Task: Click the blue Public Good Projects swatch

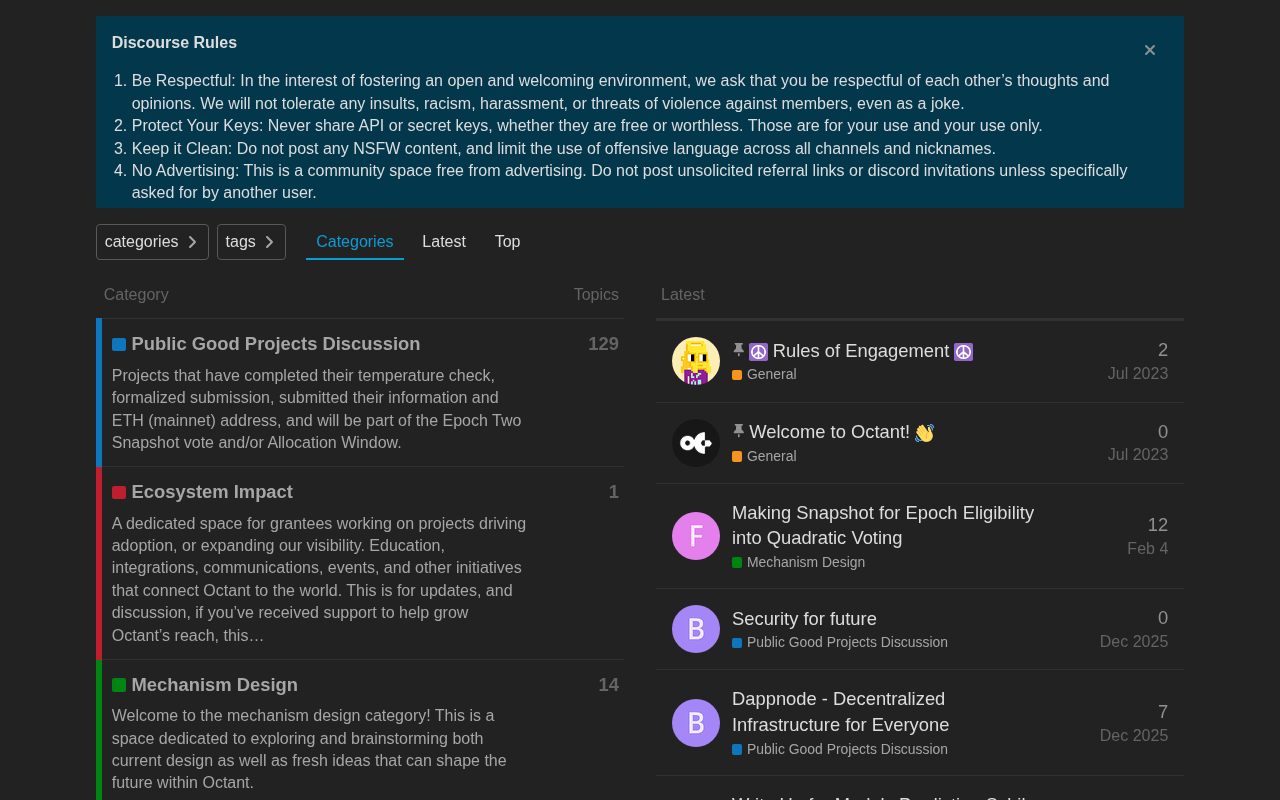Action: pos(119,344)
